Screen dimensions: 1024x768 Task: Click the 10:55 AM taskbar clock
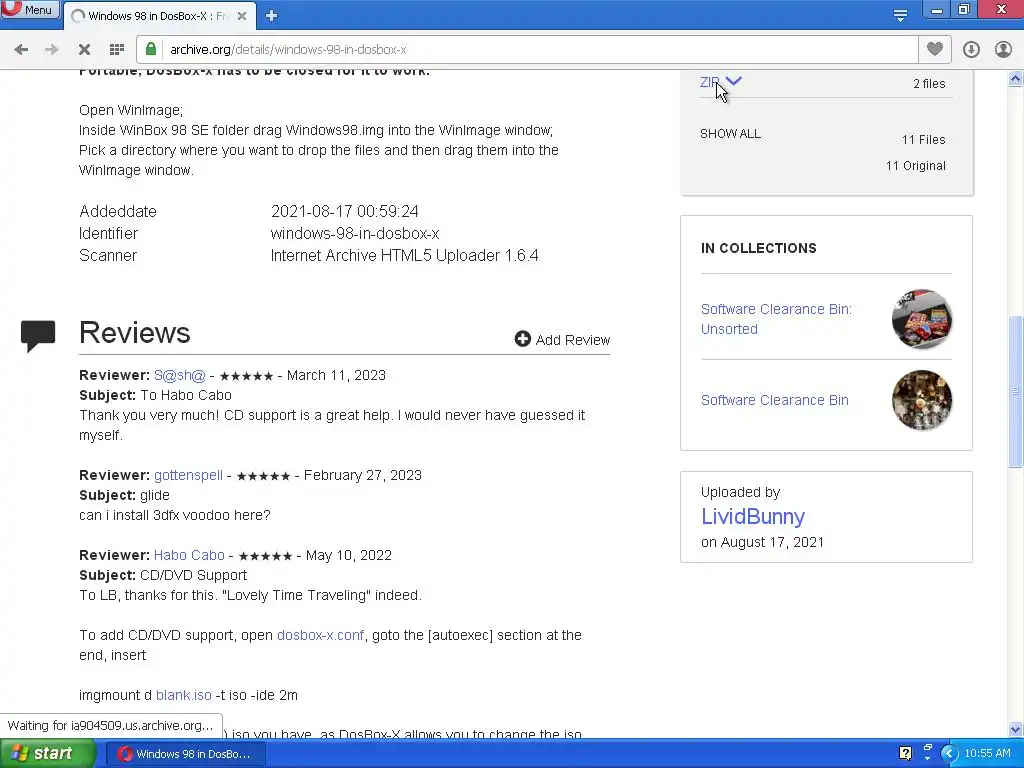click(x=987, y=754)
